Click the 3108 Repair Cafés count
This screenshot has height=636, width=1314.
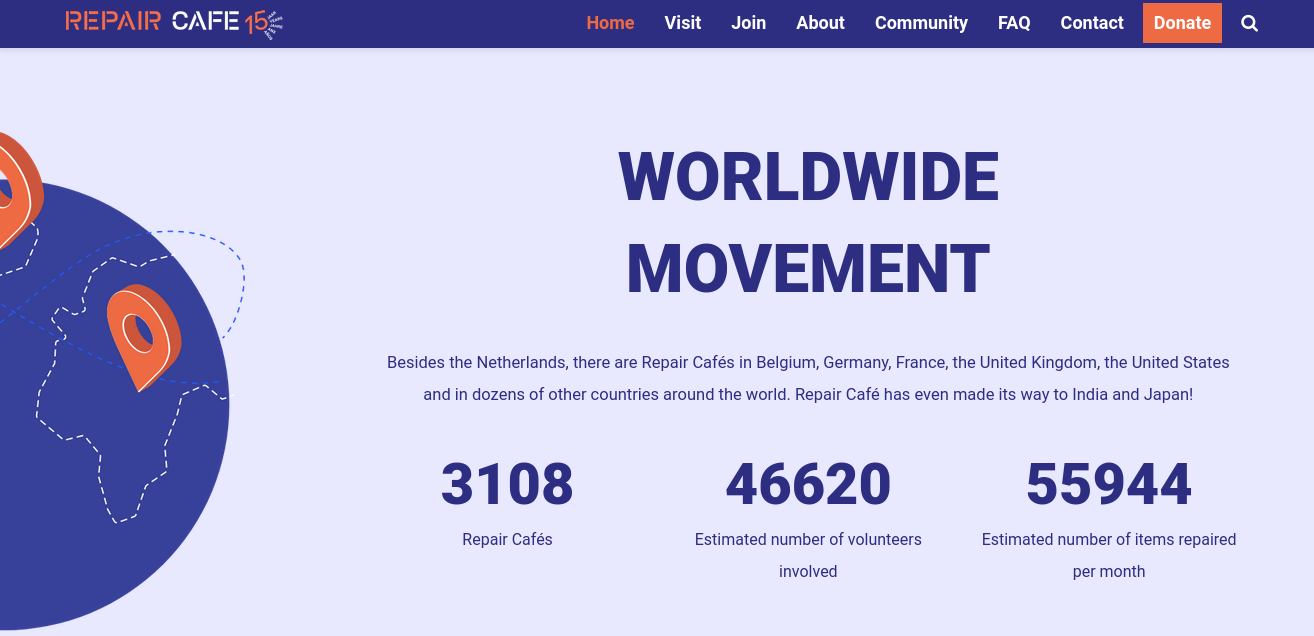click(507, 484)
